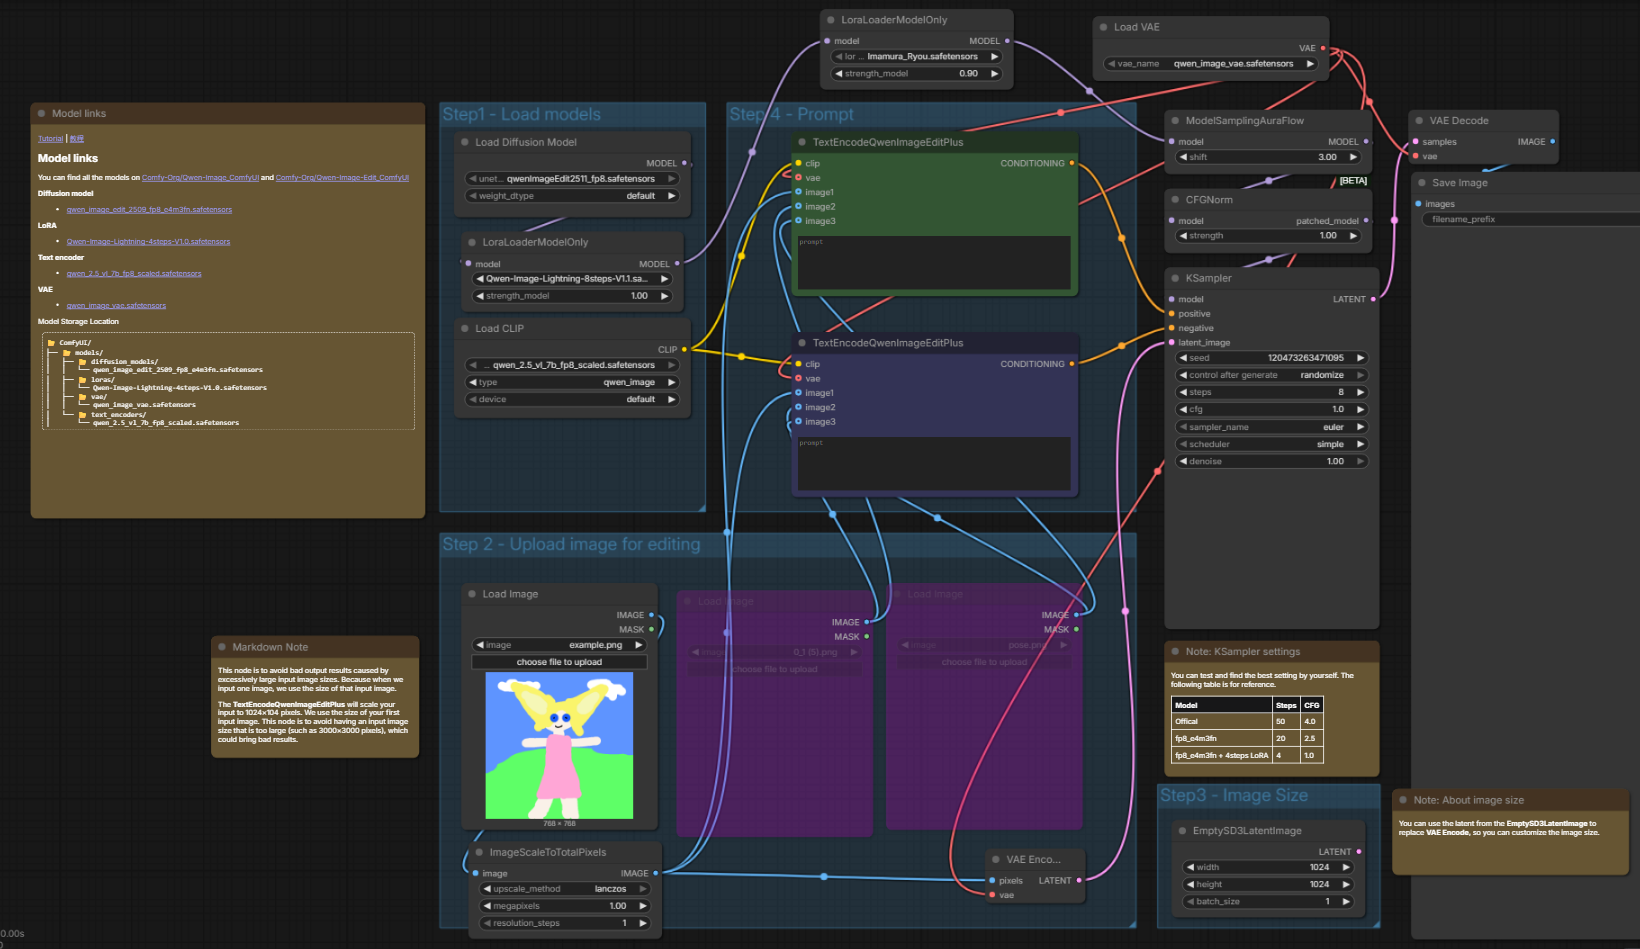
Task: Open the example.png image file dropdown
Action: click(x=559, y=645)
